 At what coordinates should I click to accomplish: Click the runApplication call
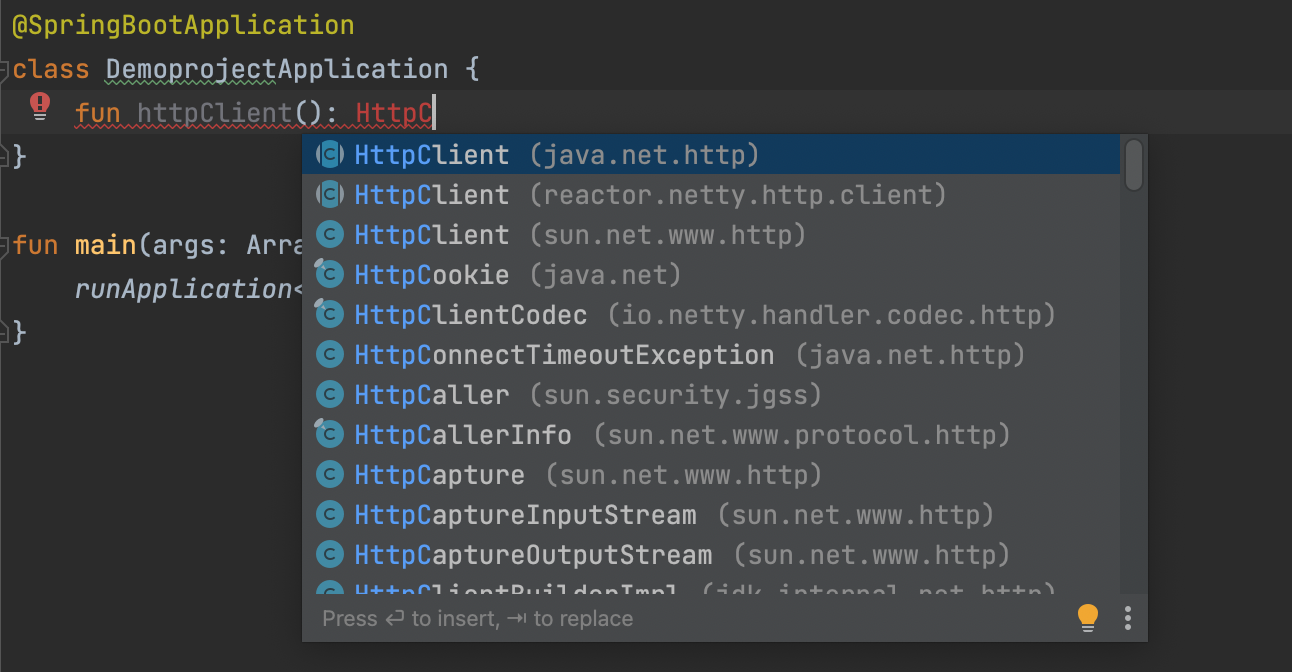tap(182, 289)
